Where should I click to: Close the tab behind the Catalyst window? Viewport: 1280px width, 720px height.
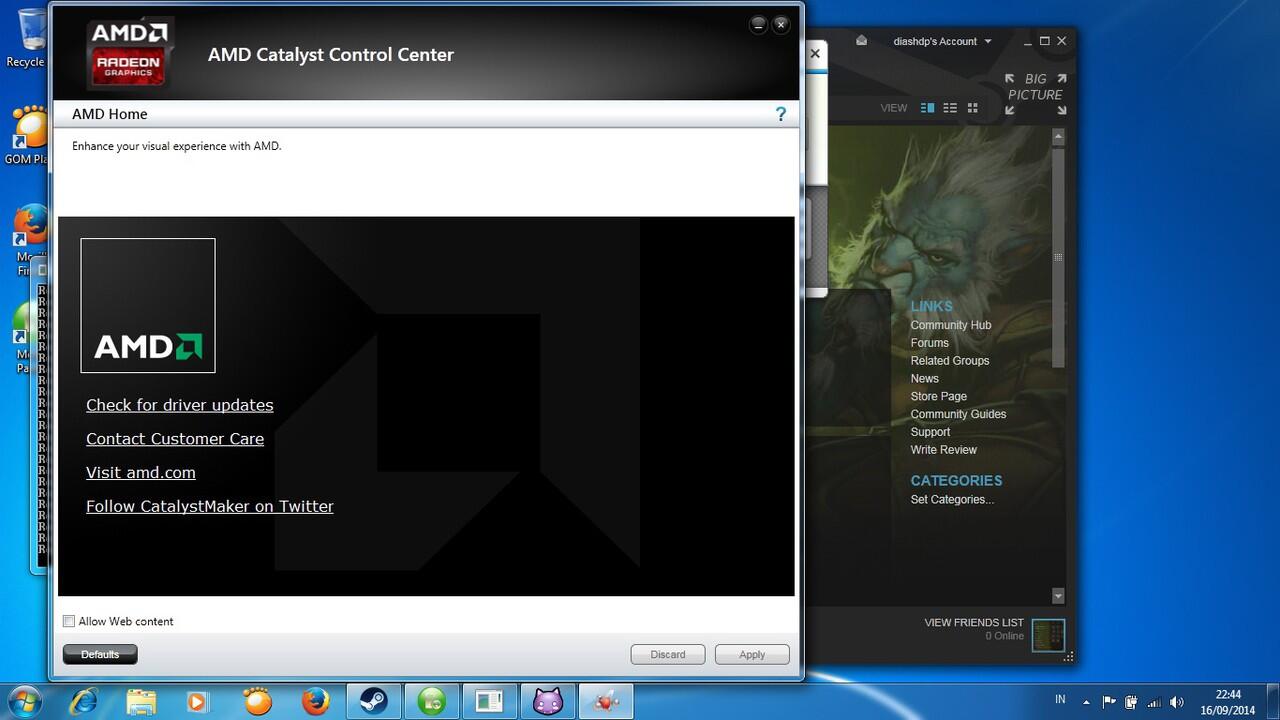tap(815, 54)
